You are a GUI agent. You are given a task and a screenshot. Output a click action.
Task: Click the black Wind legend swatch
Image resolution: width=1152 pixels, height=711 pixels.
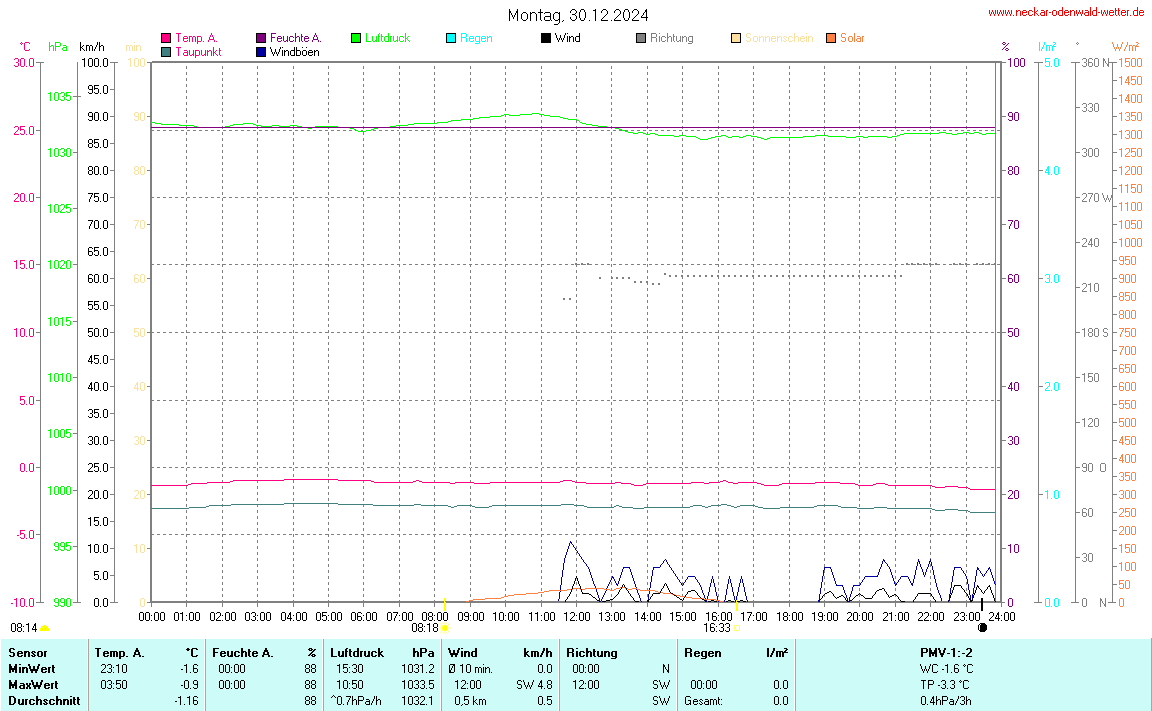546,38
